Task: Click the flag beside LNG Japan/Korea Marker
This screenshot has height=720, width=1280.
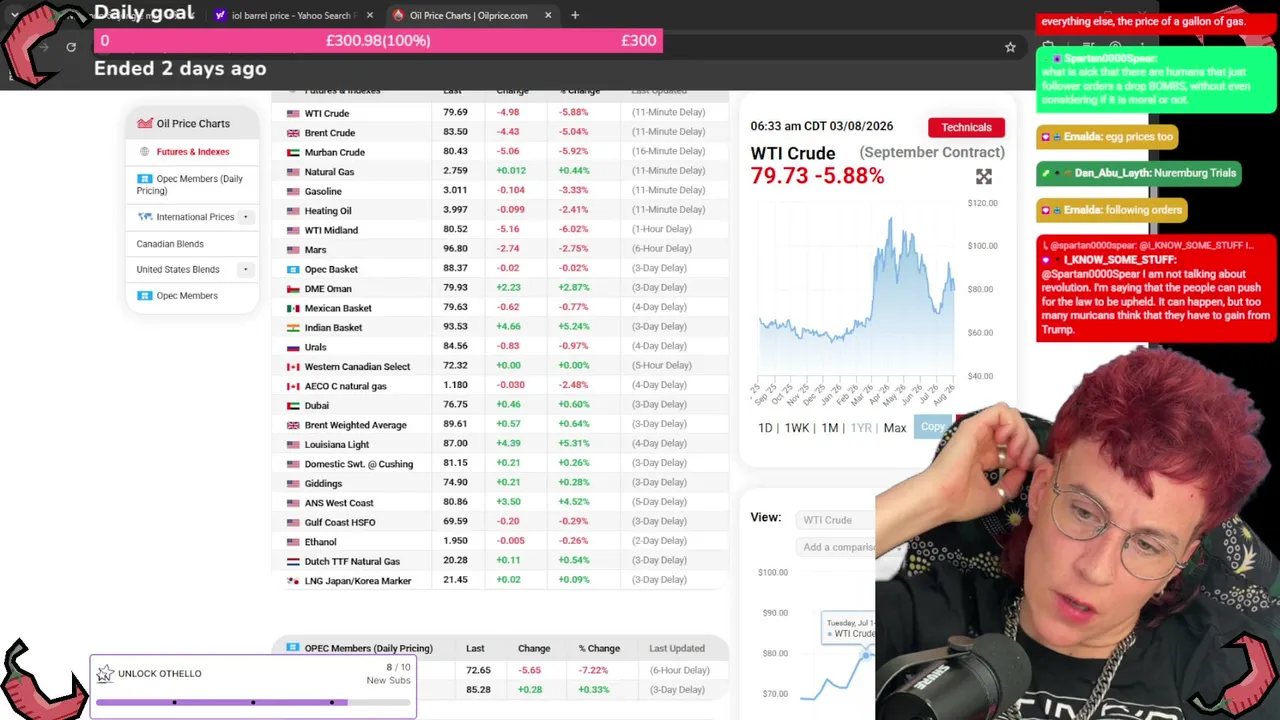Action: 293,581
